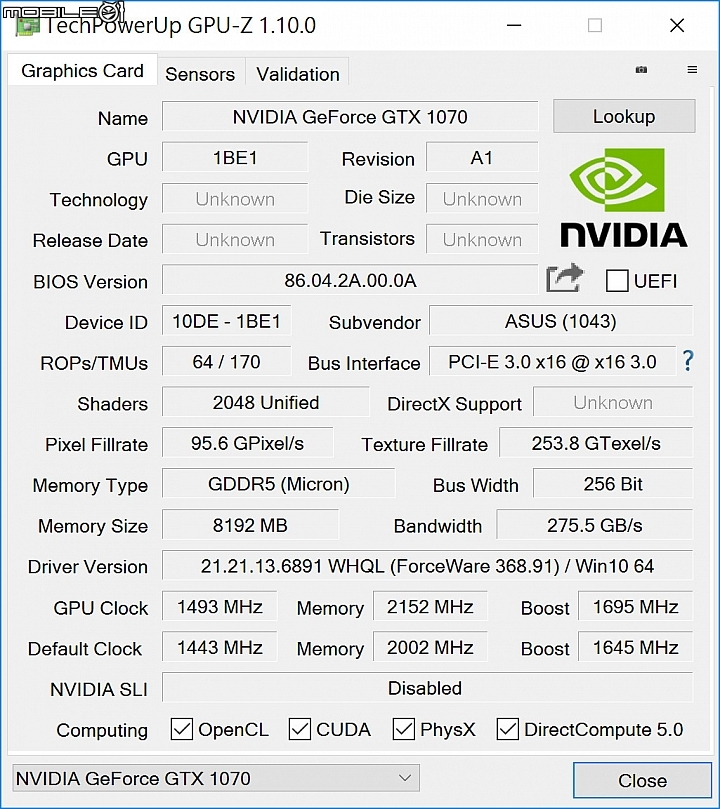
Task: Click Subvendor field ASUS (1043)
Action: [x=561, y=321]
